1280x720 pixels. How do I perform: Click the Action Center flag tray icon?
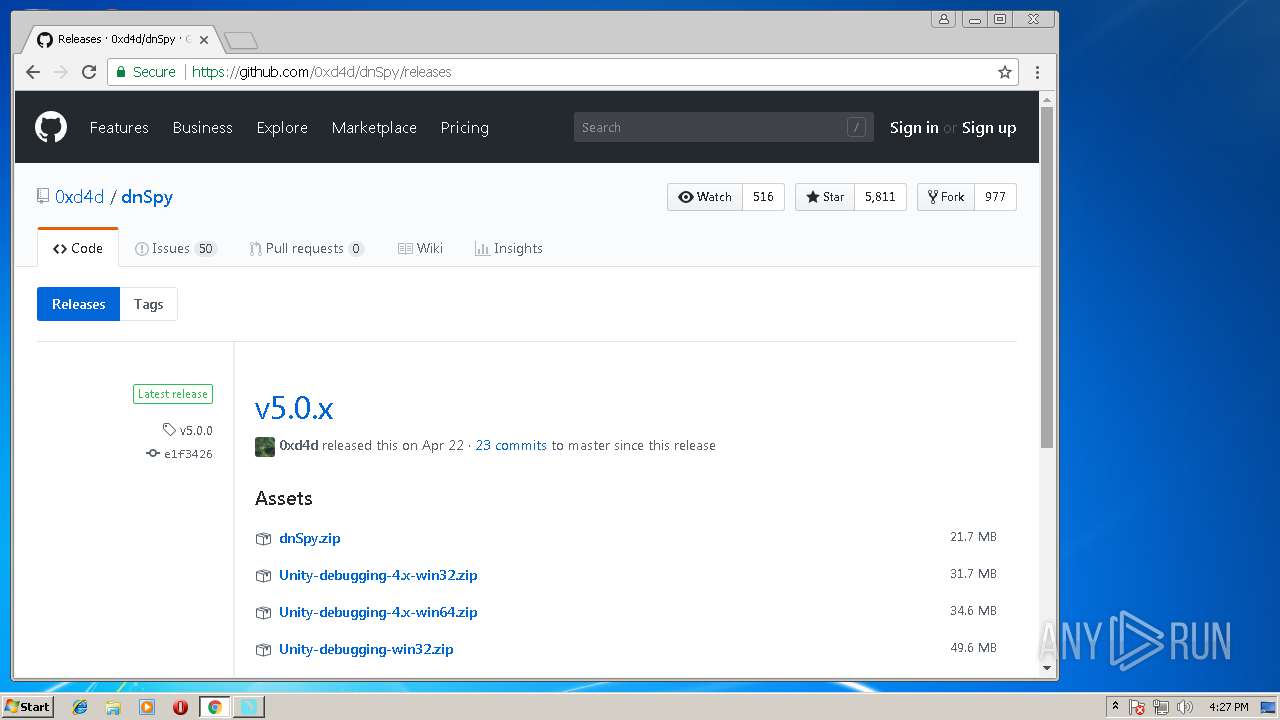click(1137, 707)
